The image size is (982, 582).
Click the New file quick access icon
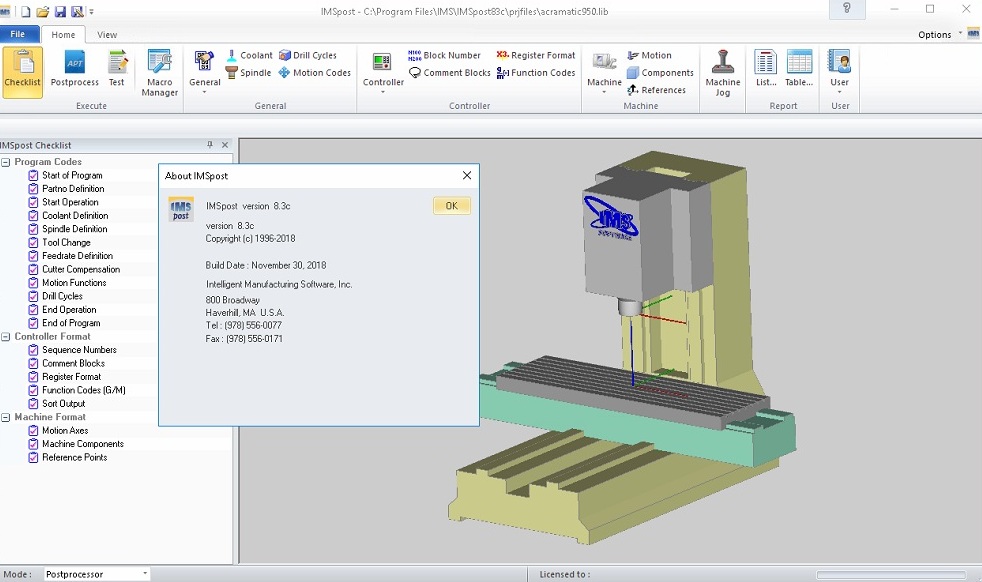point(26,11)
